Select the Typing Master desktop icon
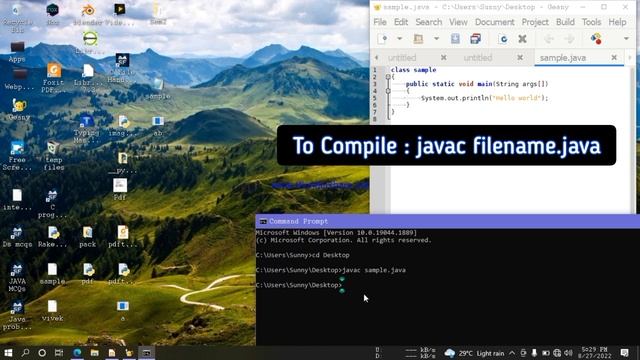 tap(87, 129)
